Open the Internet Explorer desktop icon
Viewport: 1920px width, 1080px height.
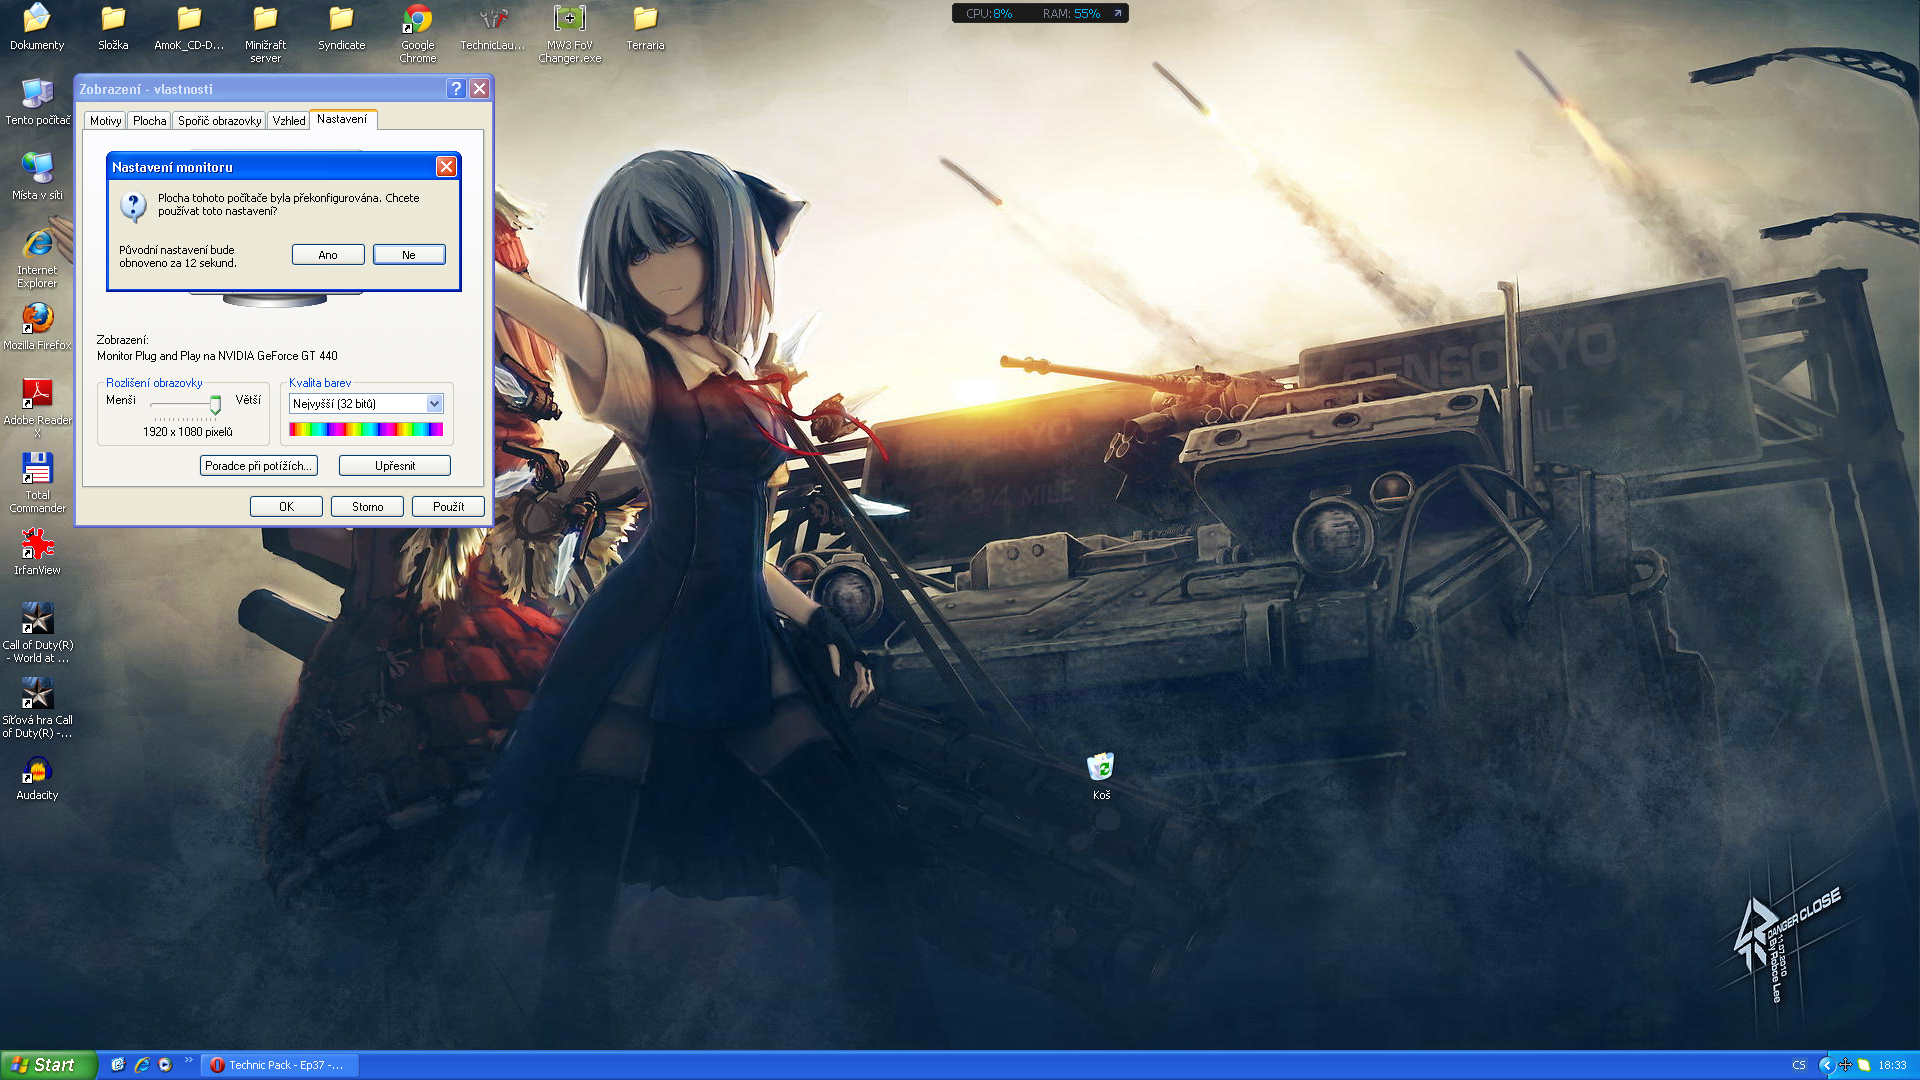click(x=37, y=245)
